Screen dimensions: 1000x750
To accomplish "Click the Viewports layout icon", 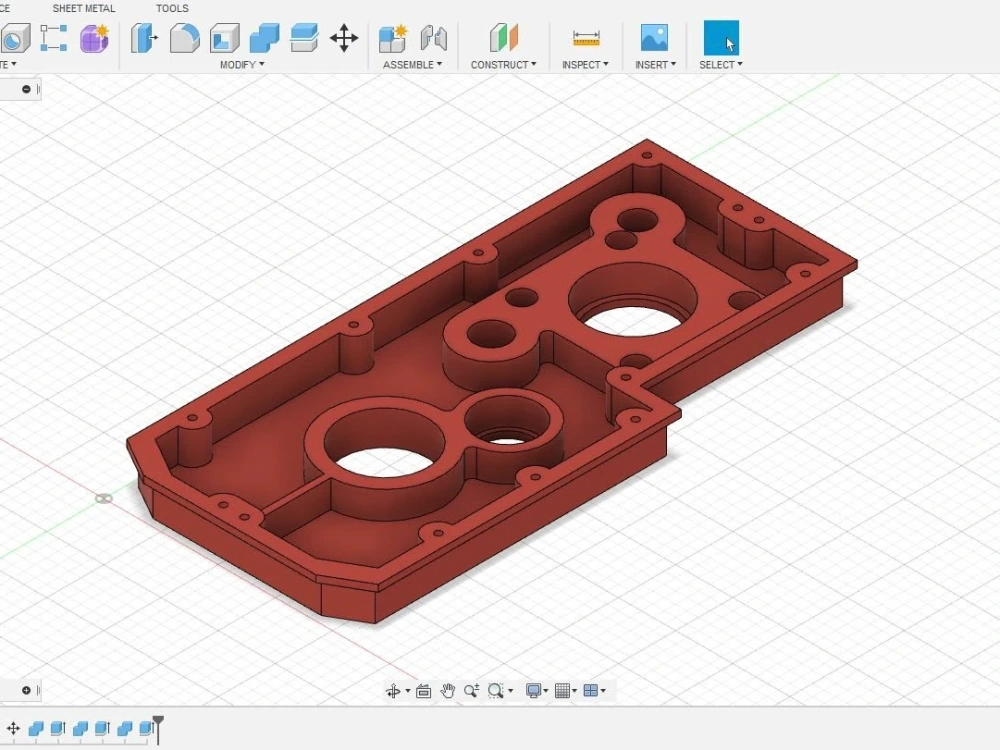I will coord(591,691).
